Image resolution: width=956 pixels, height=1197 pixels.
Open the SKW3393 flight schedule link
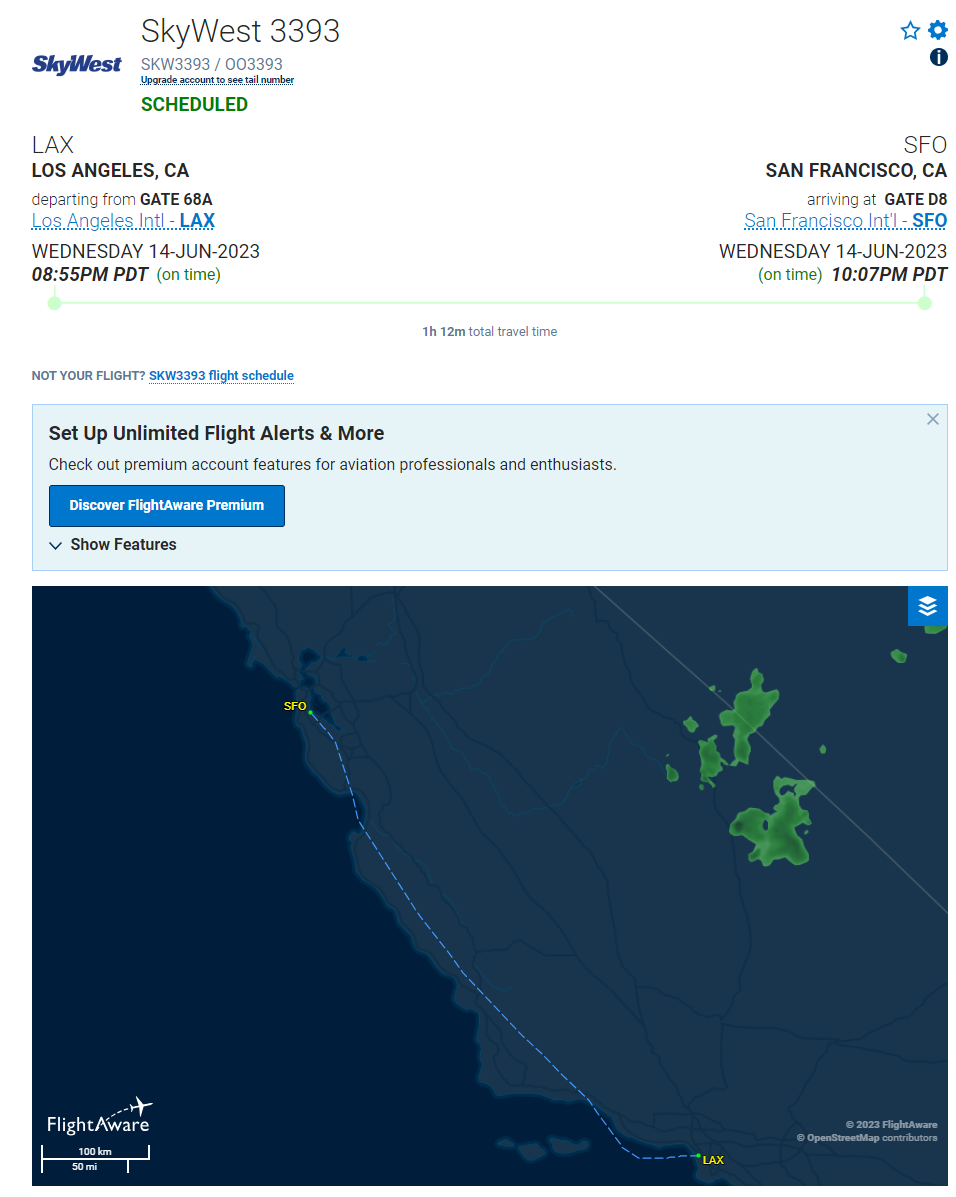pyautogui.click(x=221, y=376)
